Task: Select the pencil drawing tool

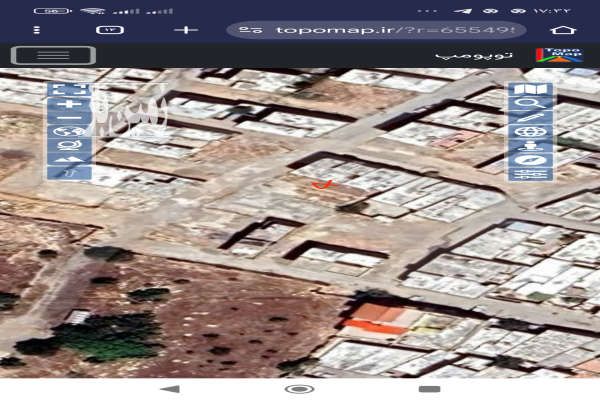Action: [x=530, y=118]
